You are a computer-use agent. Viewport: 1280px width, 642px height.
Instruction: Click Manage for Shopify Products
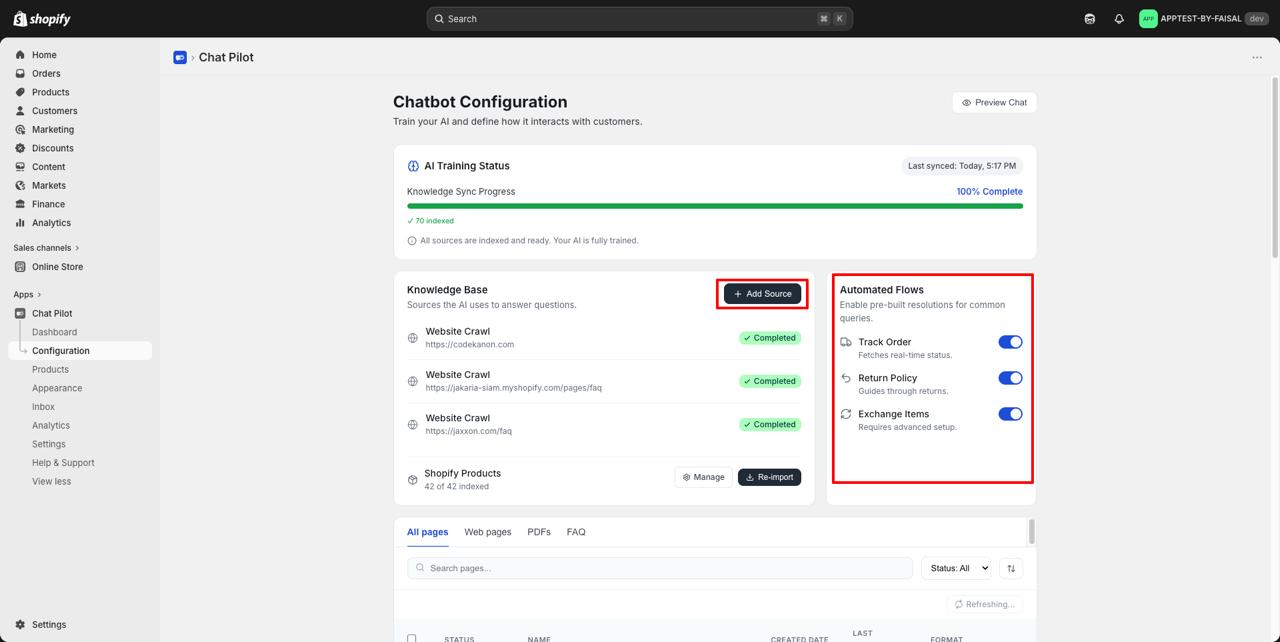[703, 477]
